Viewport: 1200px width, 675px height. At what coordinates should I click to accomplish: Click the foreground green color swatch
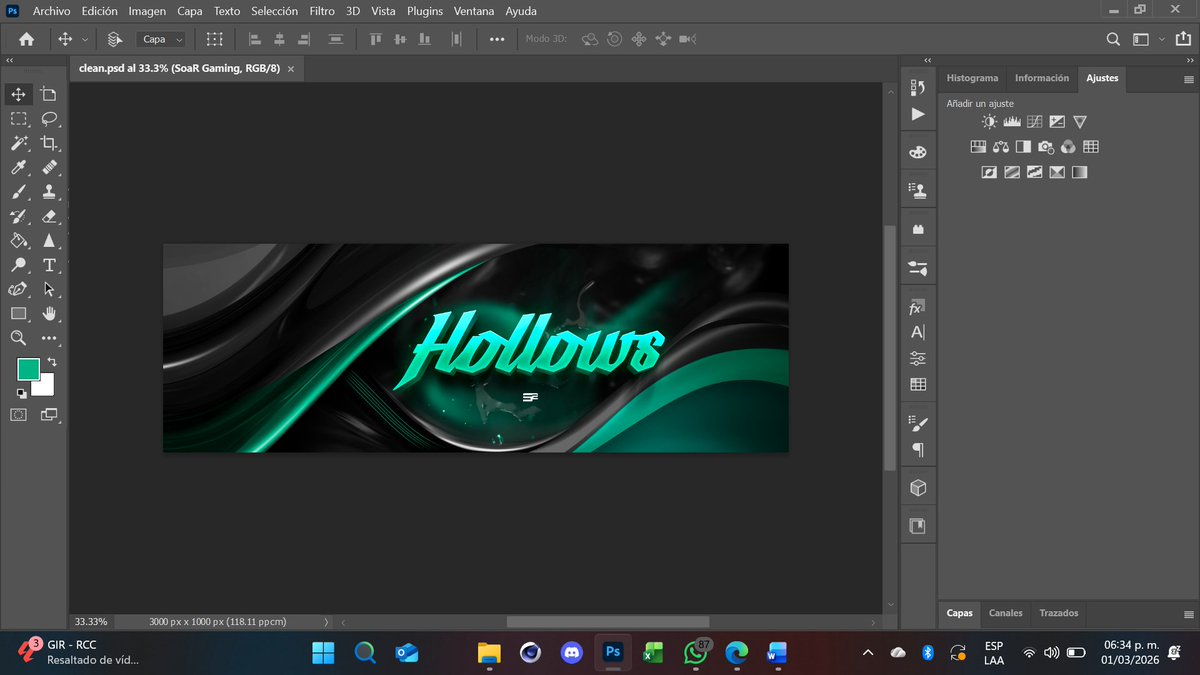click(x=27, y=369)
